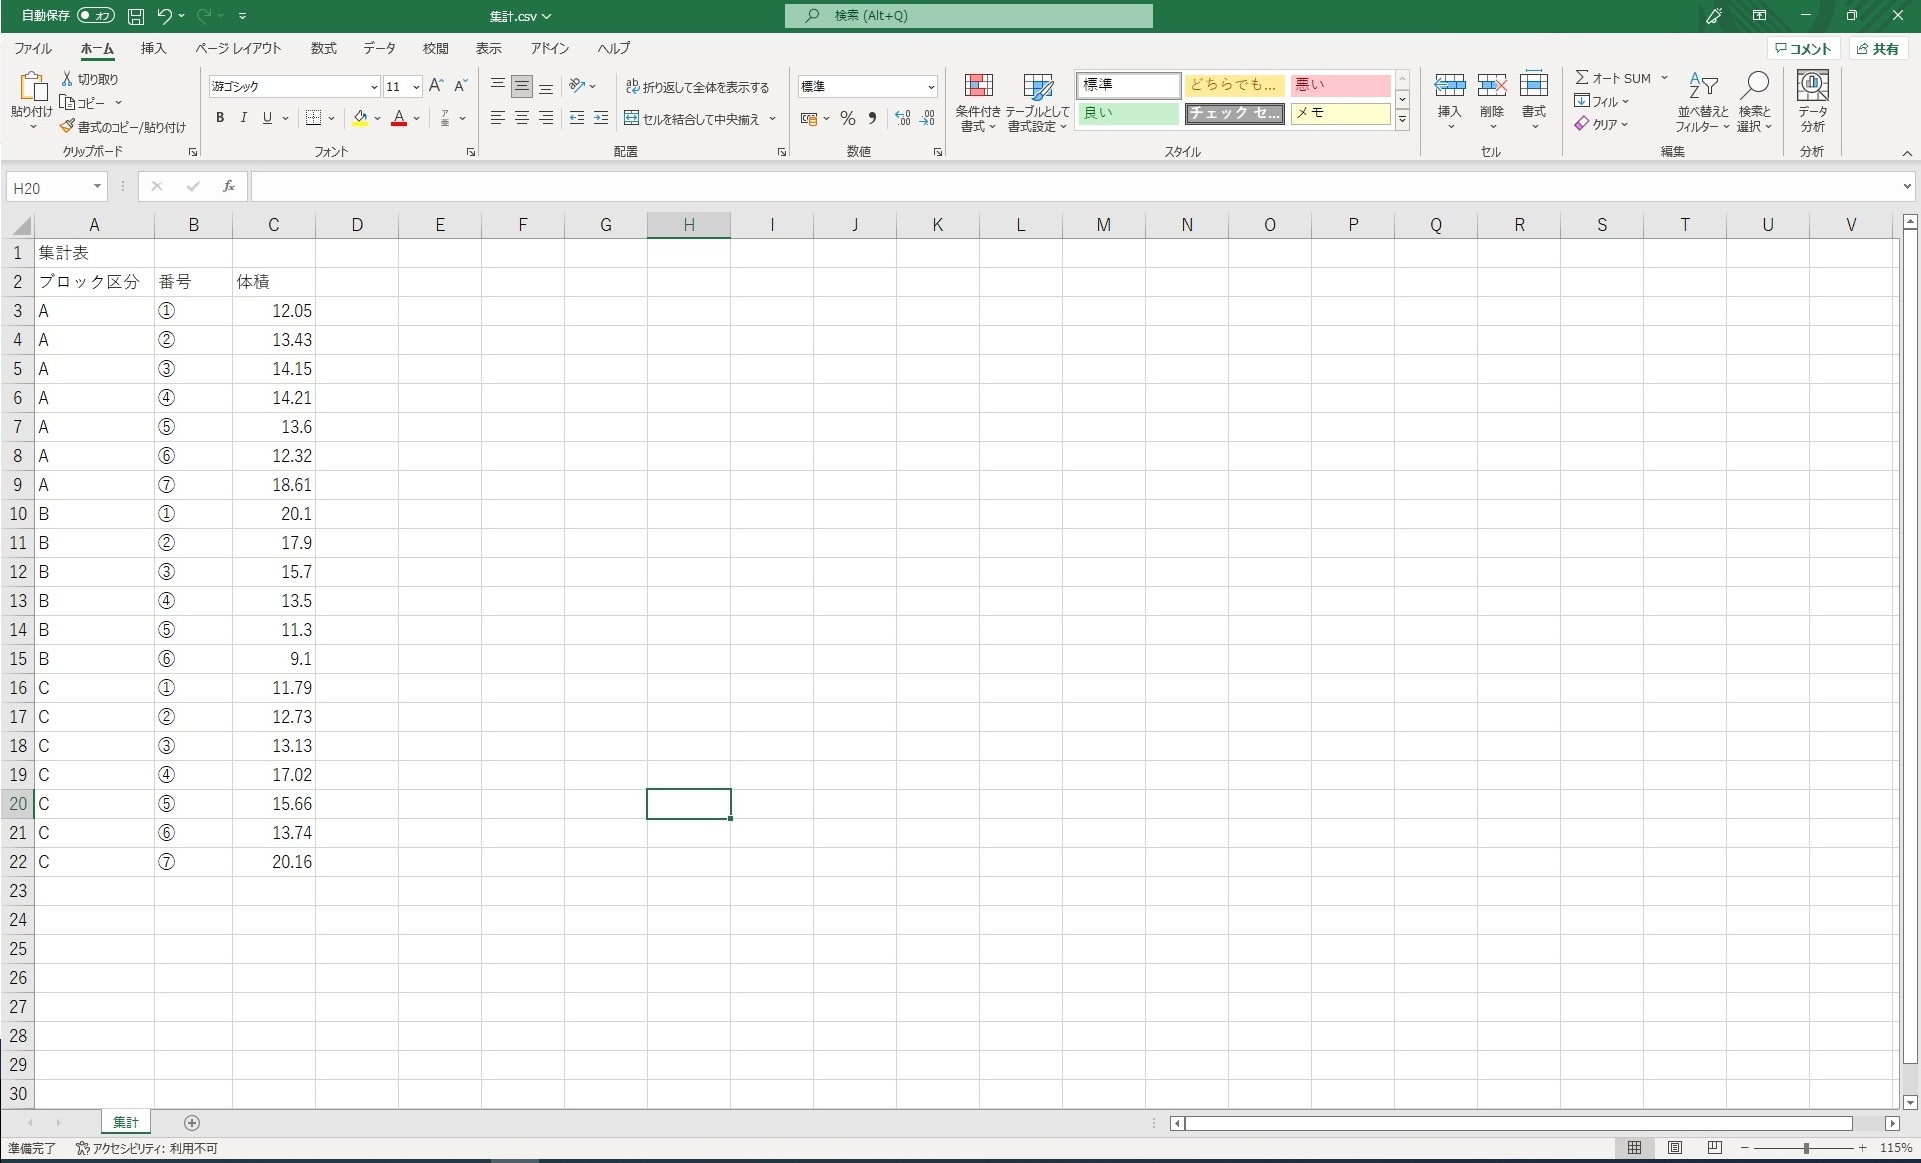This screenshot has height=1163, width=1921.
Task: Open Find and Select magnifier icon
Action: coord(1755,87)
